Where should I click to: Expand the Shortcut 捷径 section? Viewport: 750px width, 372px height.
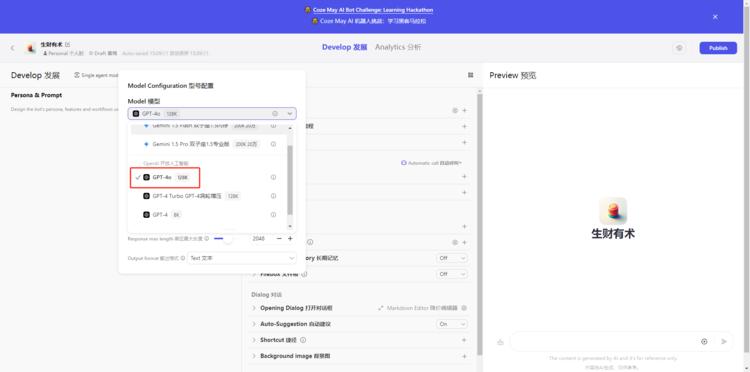[254, 340]
